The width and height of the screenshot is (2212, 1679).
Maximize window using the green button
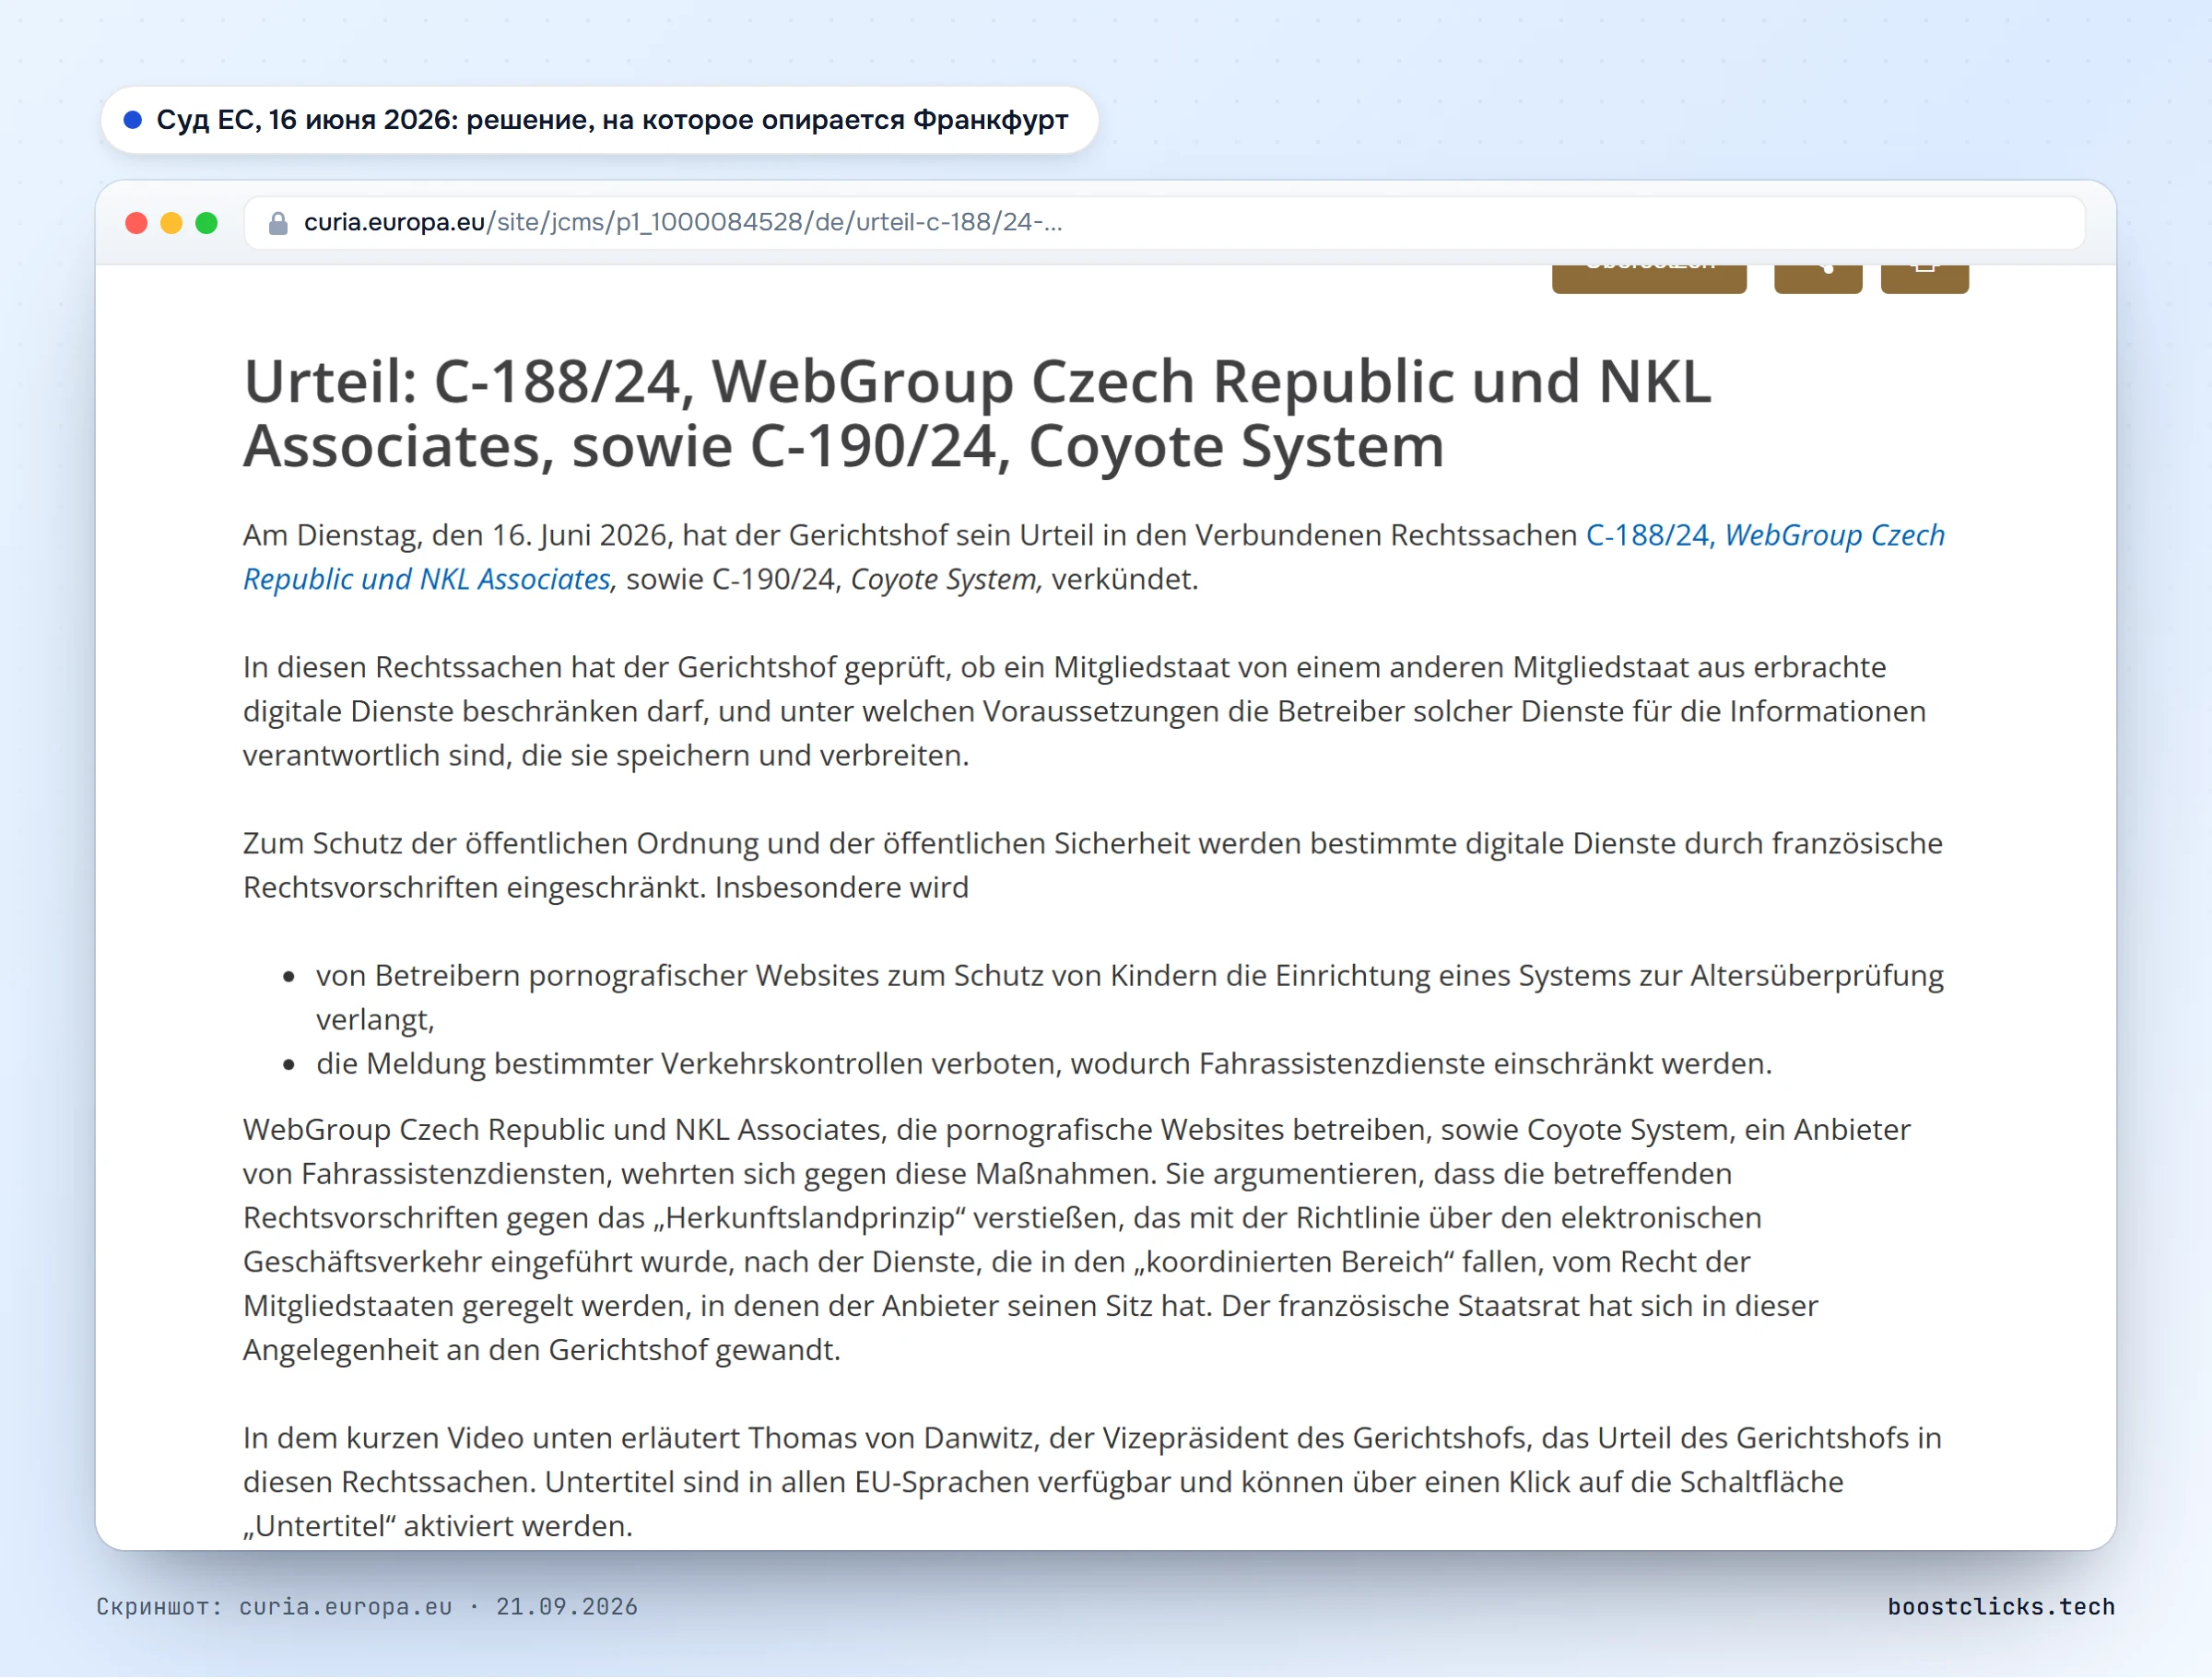pos(207,223)
